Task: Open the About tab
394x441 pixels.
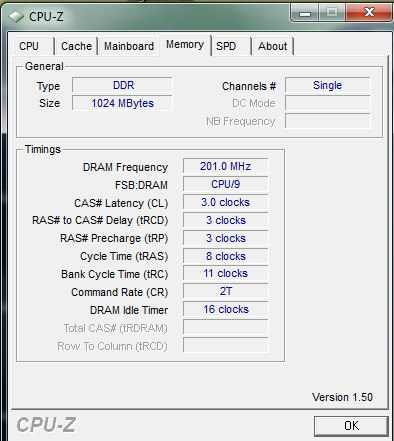Action: click(x=273, y=46)
